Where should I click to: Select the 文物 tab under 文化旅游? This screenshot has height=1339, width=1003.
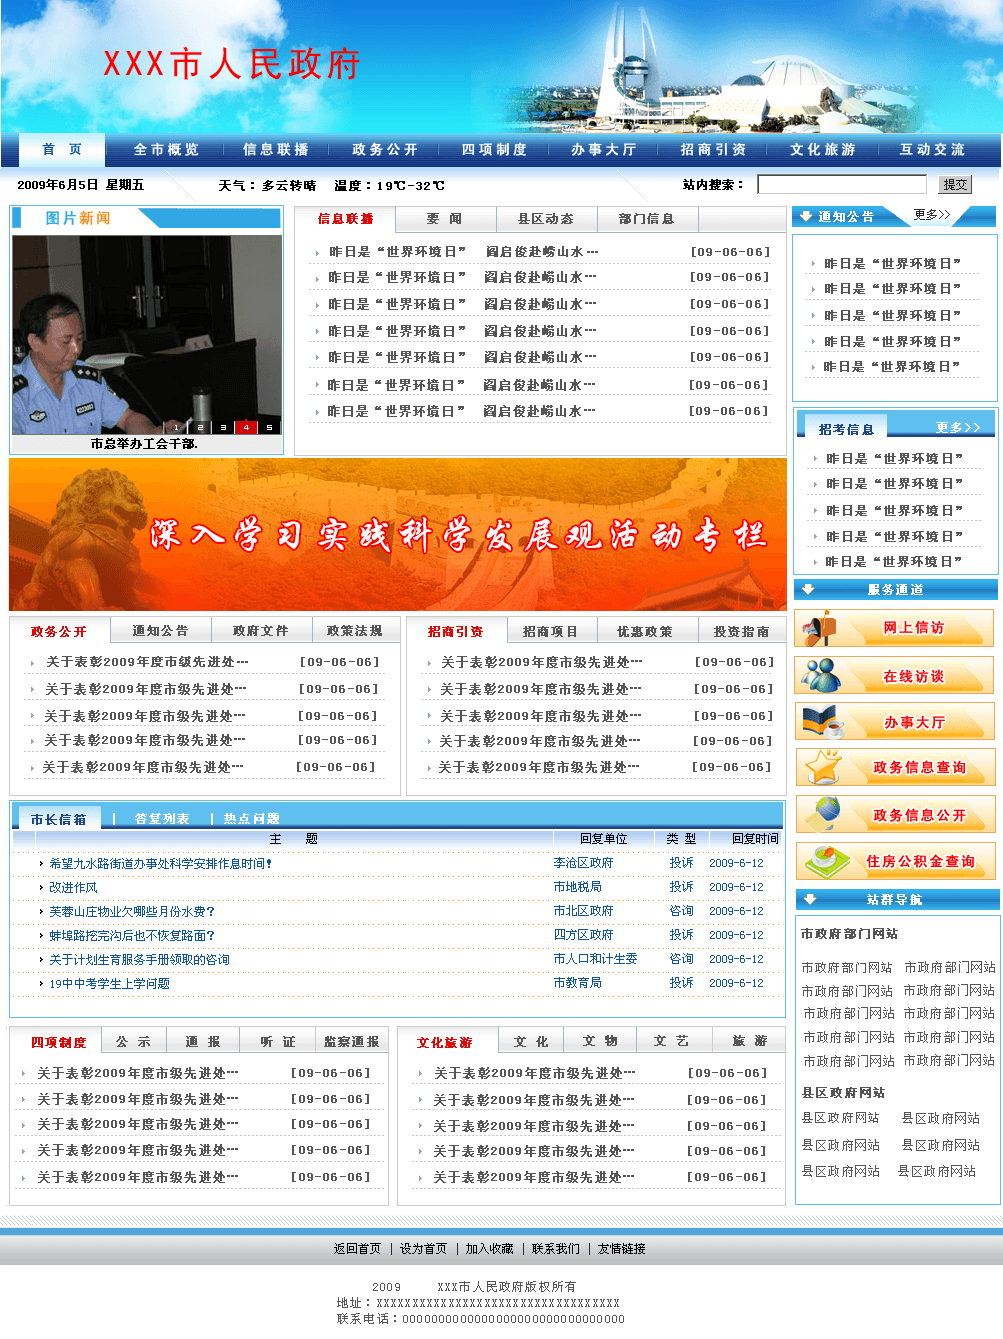pos(599,1040)
